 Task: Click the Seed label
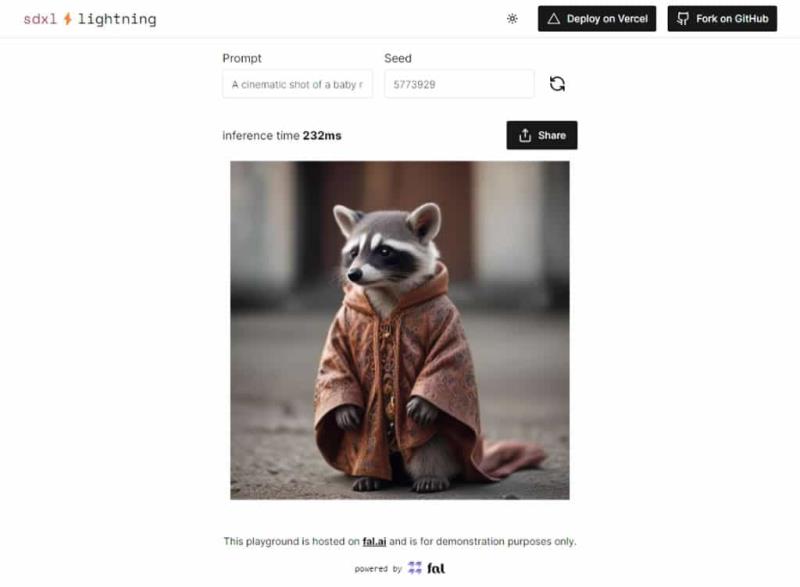click(398, 58)
